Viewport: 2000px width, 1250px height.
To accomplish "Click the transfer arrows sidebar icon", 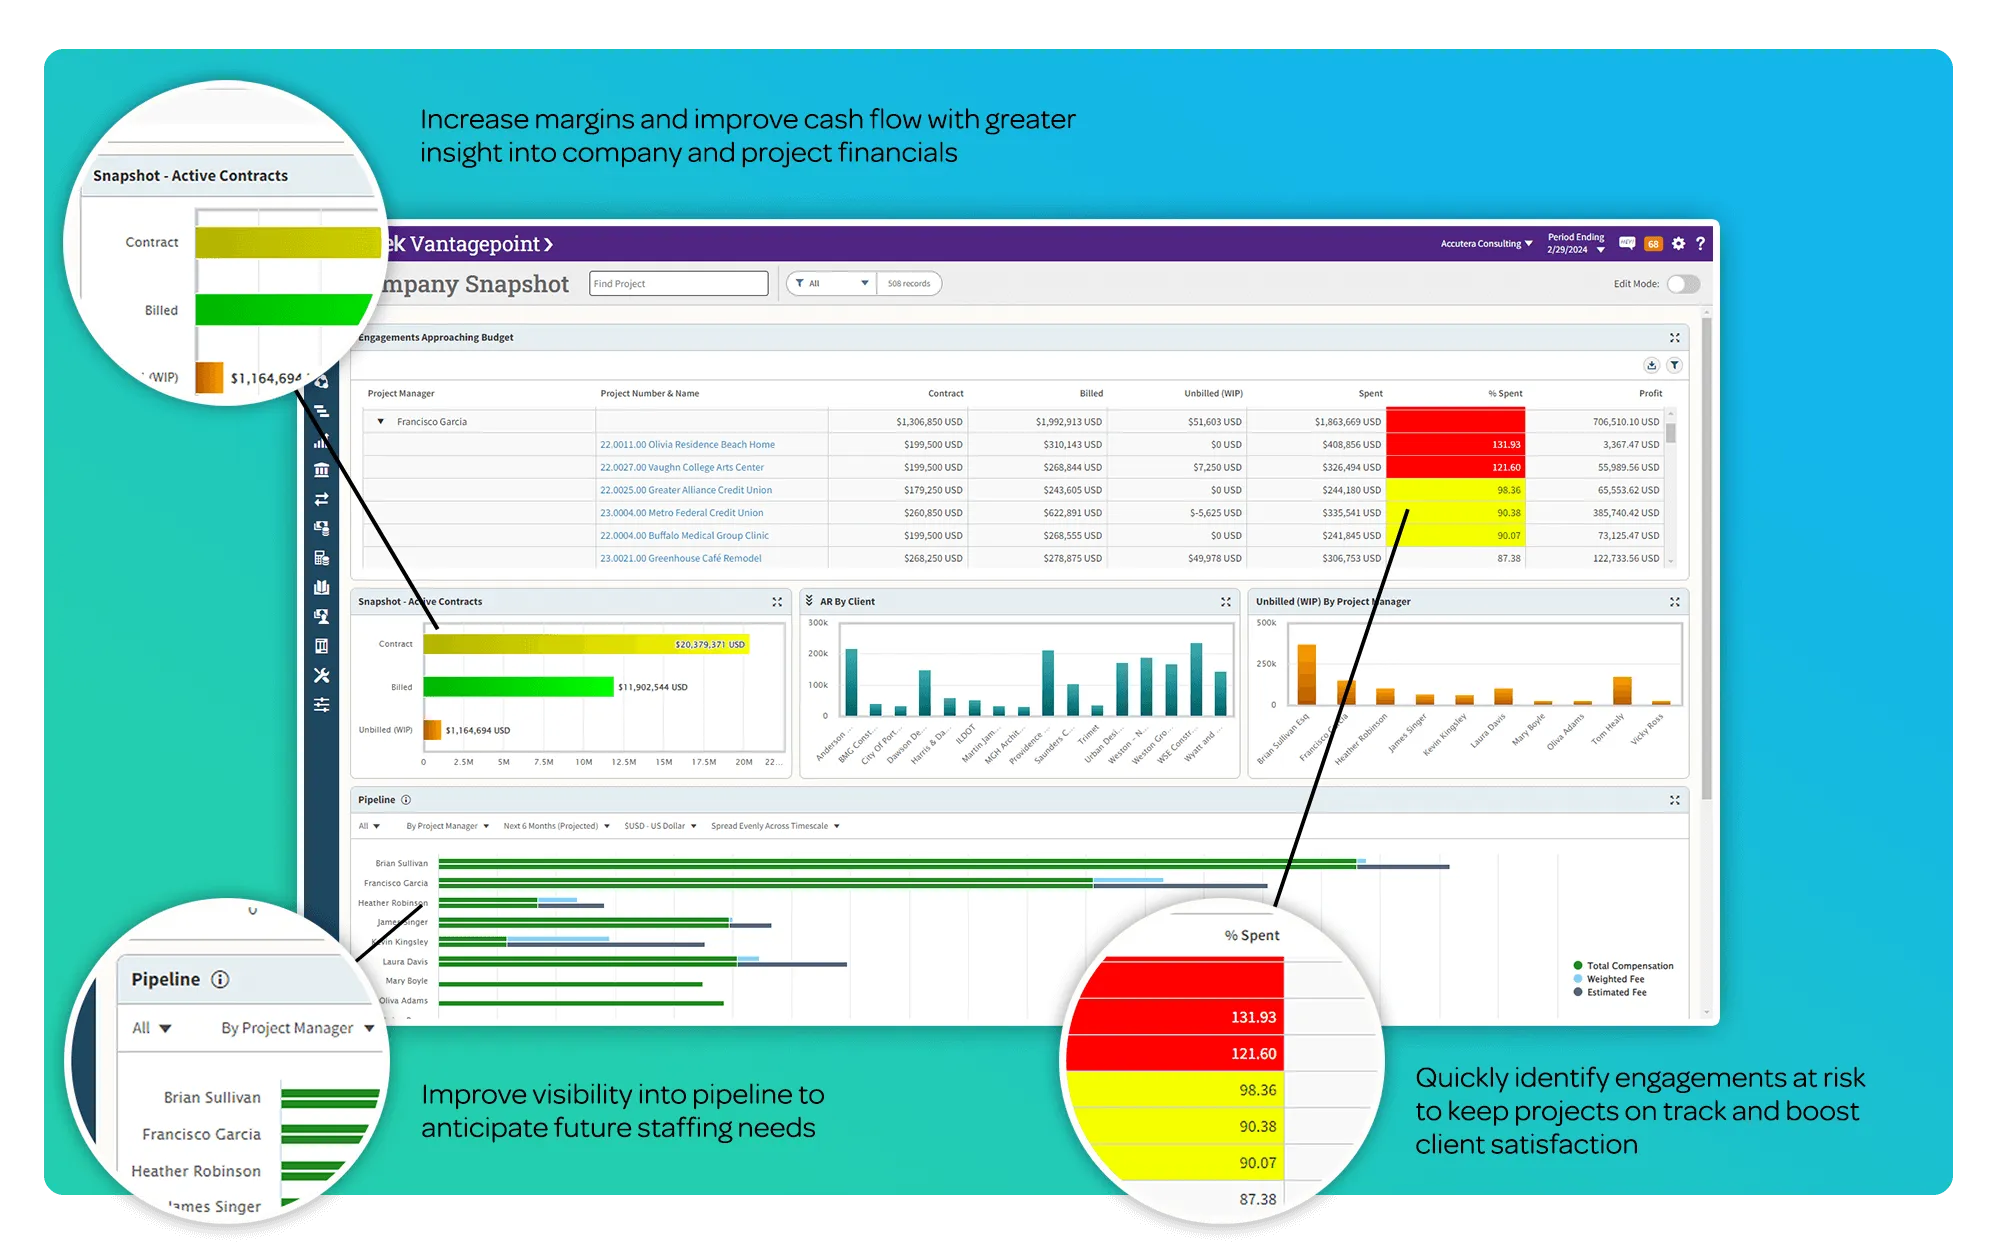I will (321, 499).
